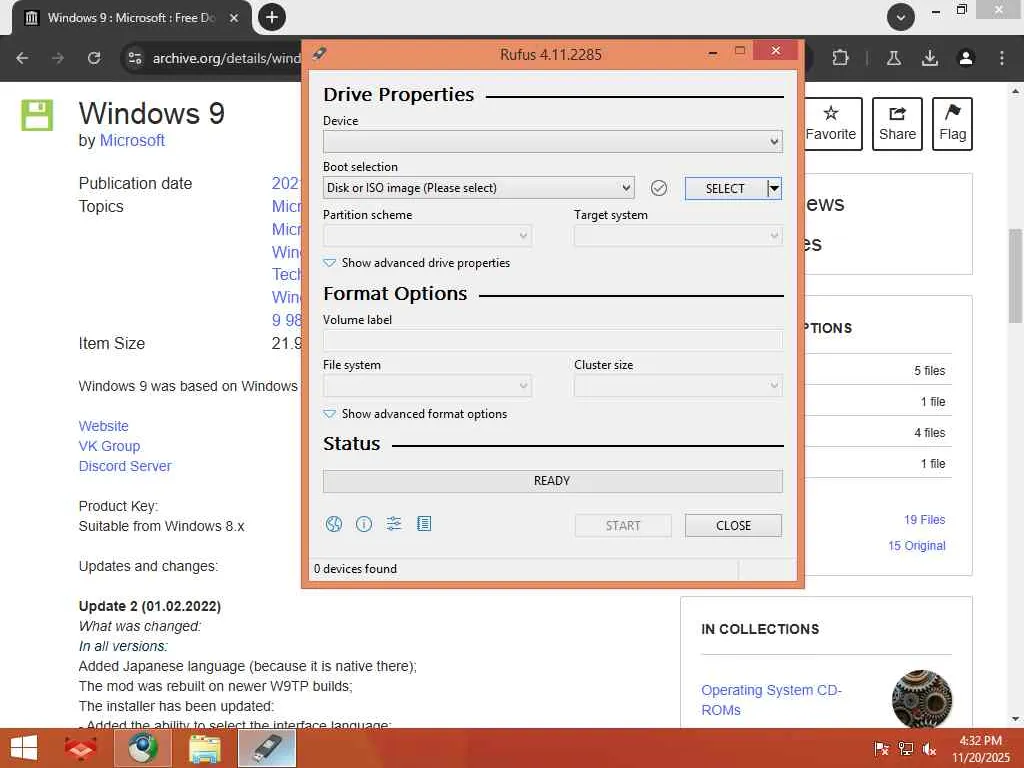The image size is (1024, 768).
Task: Go back in Chrome browser
Action: click(x=22, y=58)
